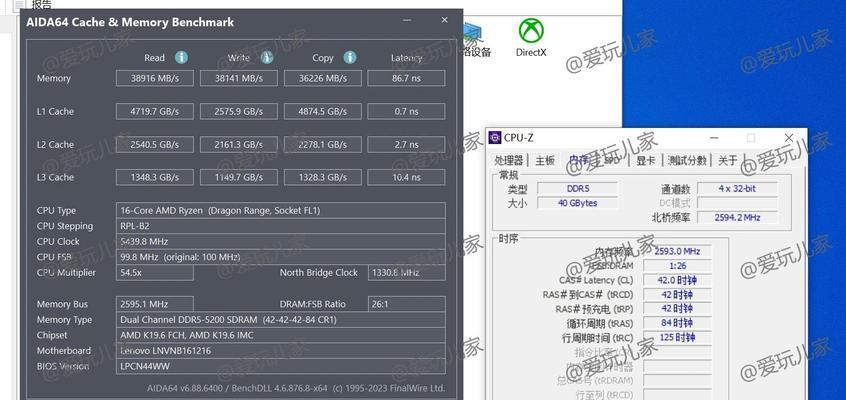Close the AIDA64 benchmark window

(x=444, y=21)
